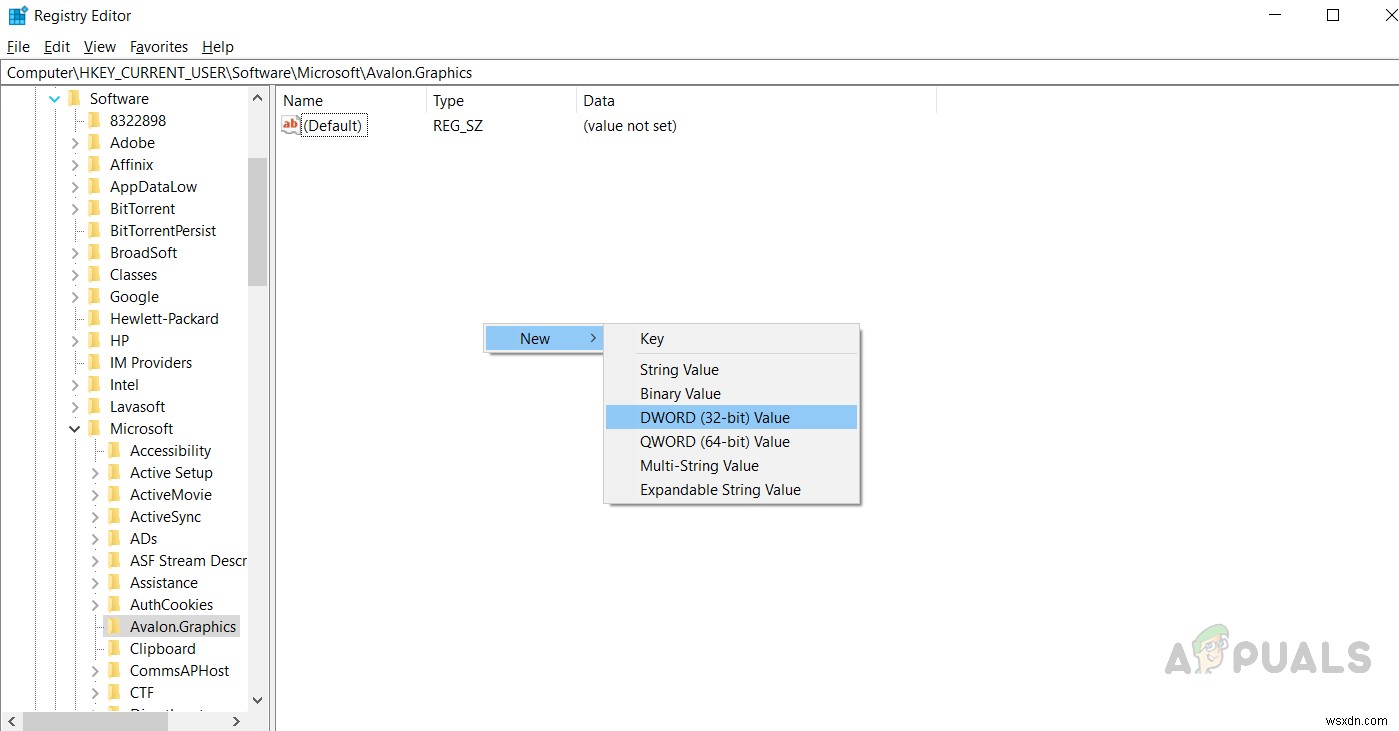
Task: Click the Clipboard folder icon
Action: click(x=114, y=648)
